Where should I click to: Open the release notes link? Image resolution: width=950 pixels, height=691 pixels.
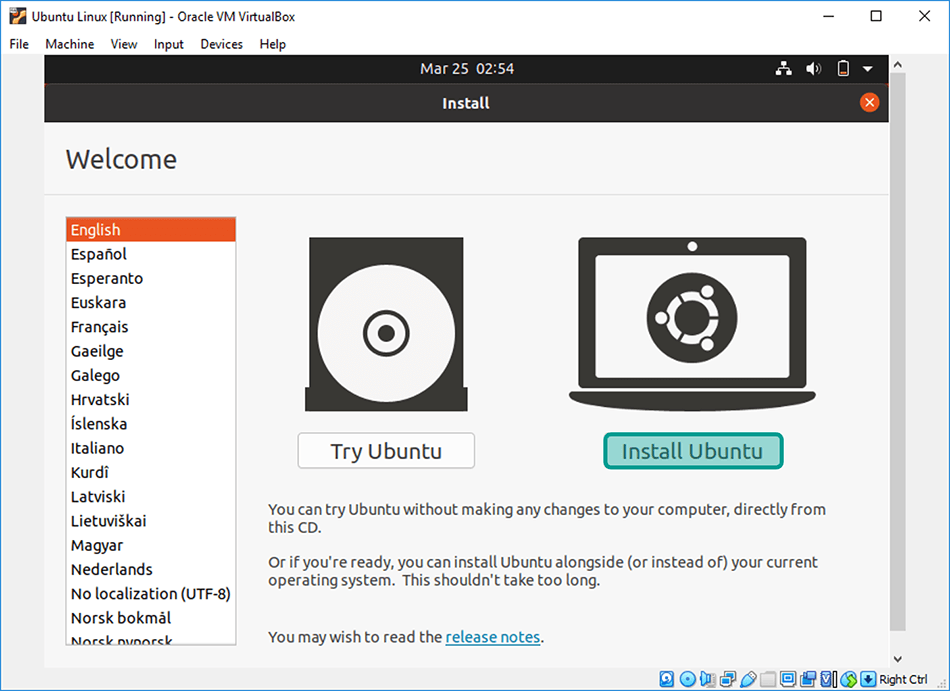coord(493,637)
